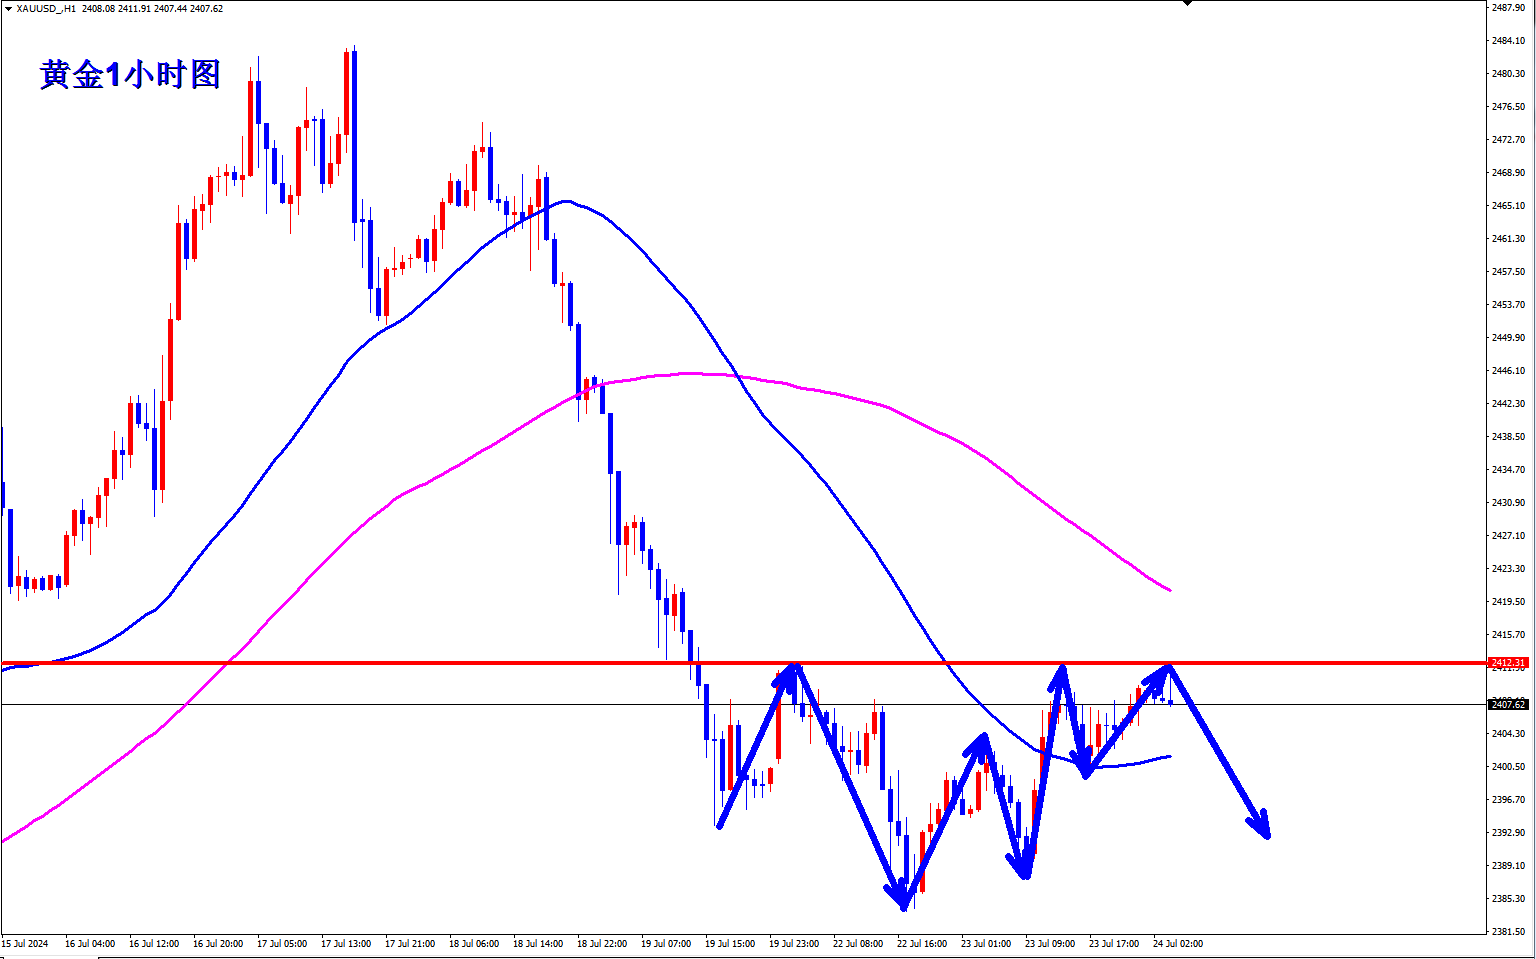Image resolution: width=1536 pixels, height=959 pixels.
Task: Click the chart shift triangle marker at top
Action: point(1187,3)
